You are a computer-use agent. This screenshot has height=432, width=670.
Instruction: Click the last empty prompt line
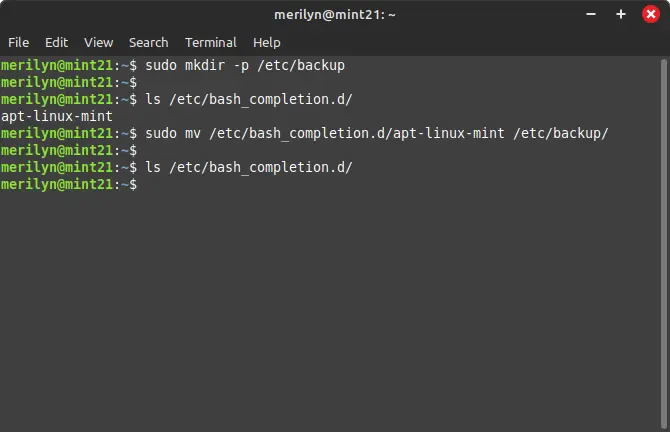point(69,185)
